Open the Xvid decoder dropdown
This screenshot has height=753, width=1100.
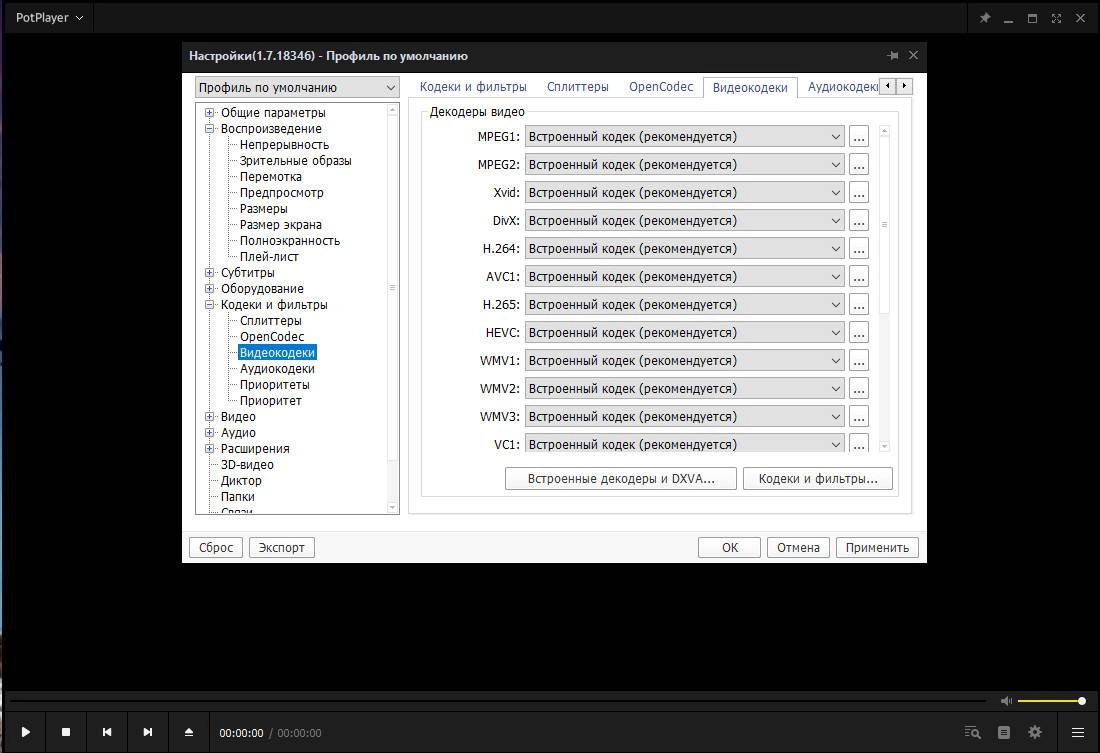(x=685, y=193)
